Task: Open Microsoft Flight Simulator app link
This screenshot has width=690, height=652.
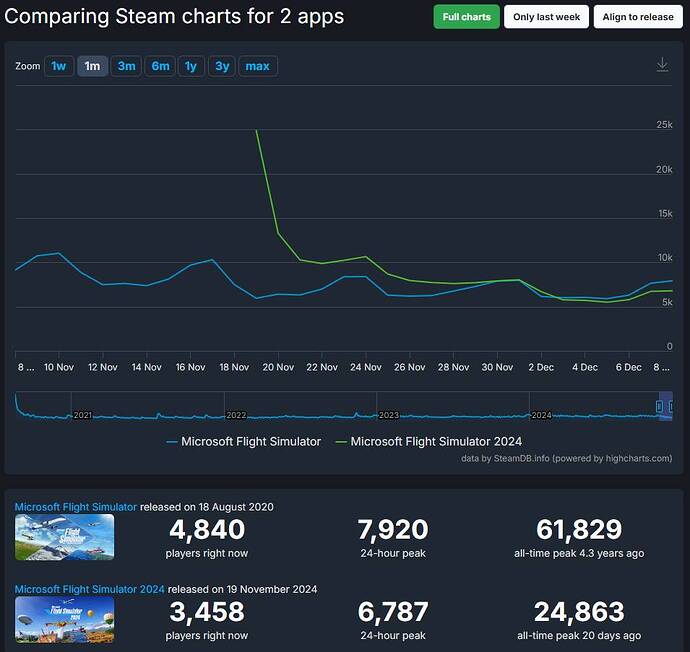Action: pos(76,507)
